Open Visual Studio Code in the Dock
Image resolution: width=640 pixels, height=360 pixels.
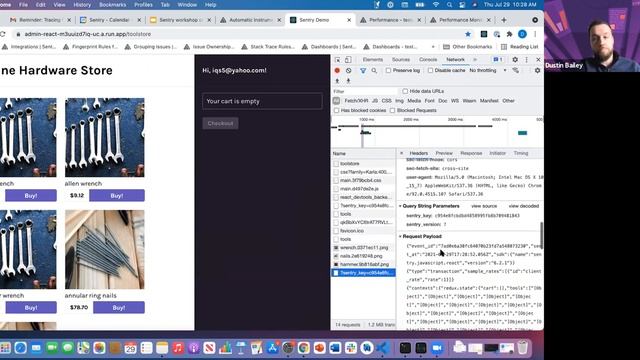(382, 348)
